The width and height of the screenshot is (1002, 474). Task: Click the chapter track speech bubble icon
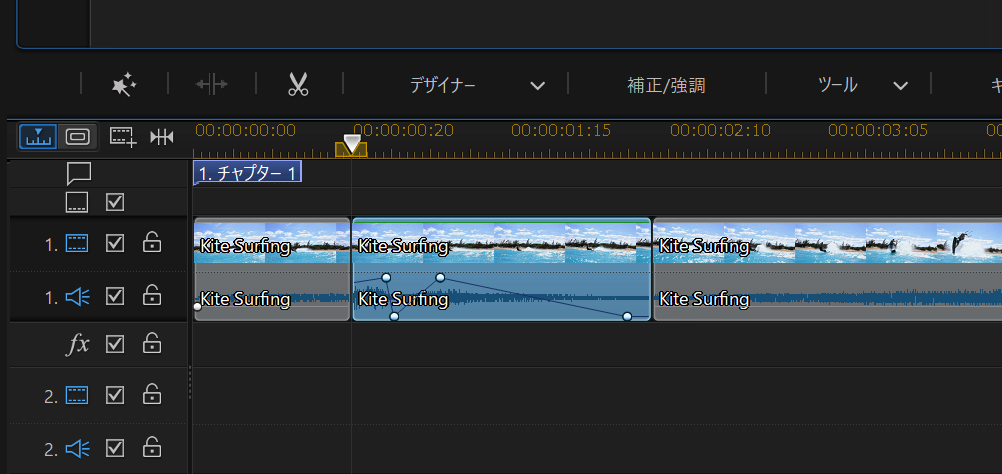78,173
